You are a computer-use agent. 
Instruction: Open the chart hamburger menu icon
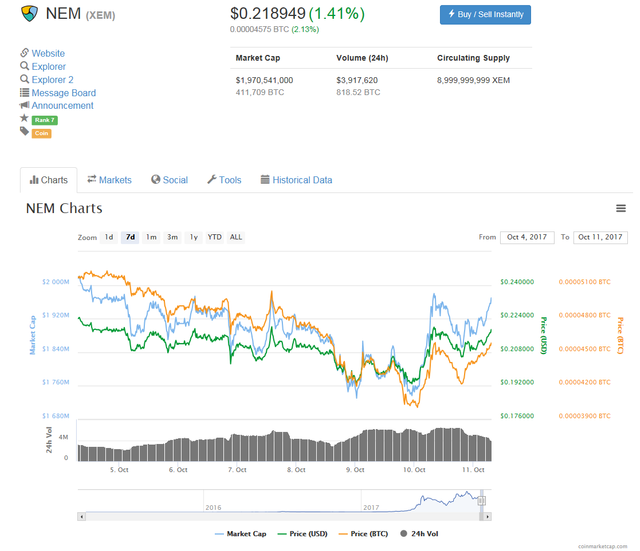tap(620, 208)
